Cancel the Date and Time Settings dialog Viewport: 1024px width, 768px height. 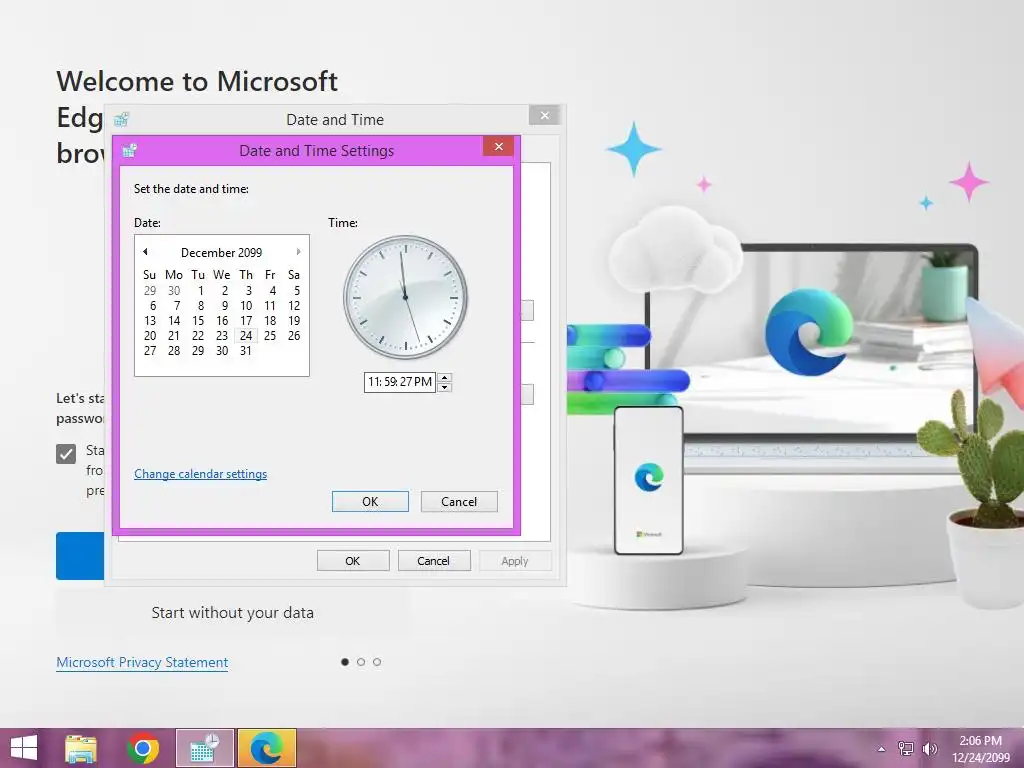pos(459,502)
